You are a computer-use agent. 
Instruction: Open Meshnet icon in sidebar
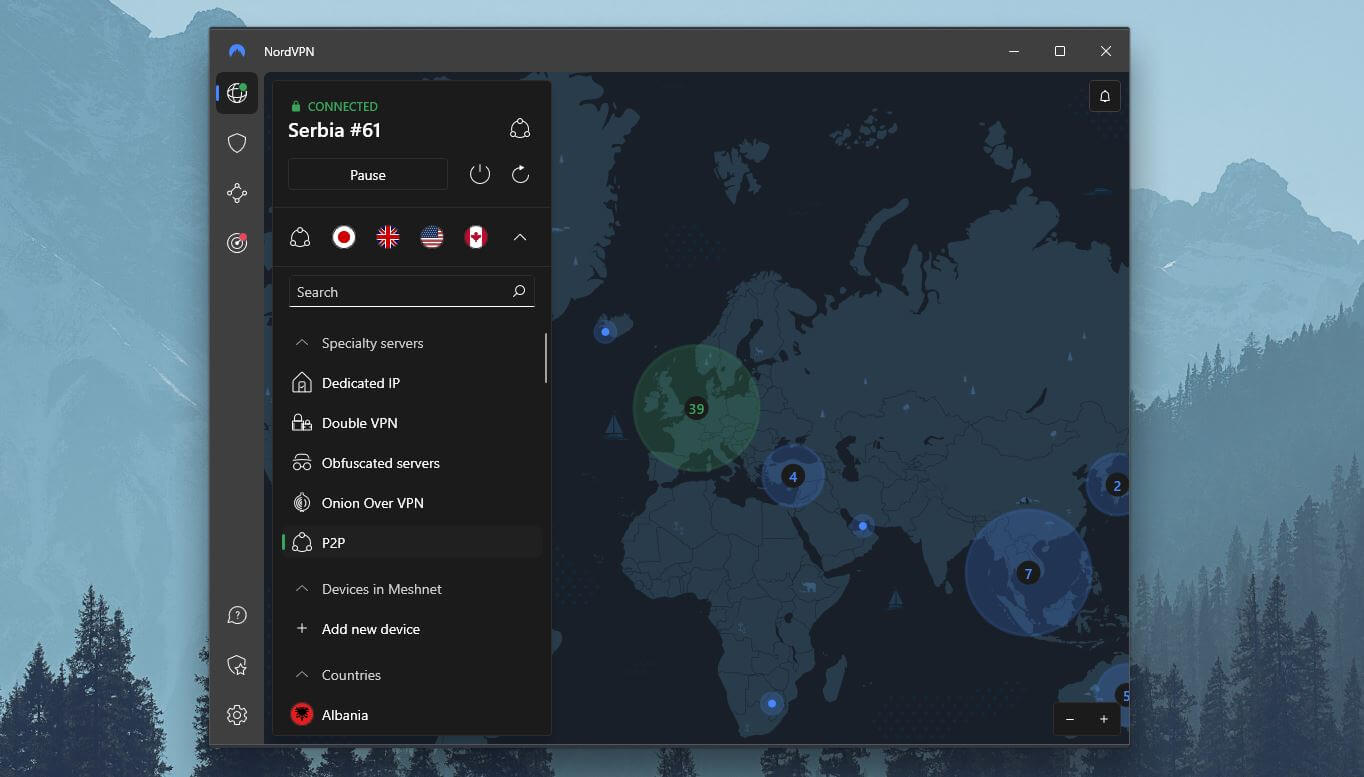(237, 193)
